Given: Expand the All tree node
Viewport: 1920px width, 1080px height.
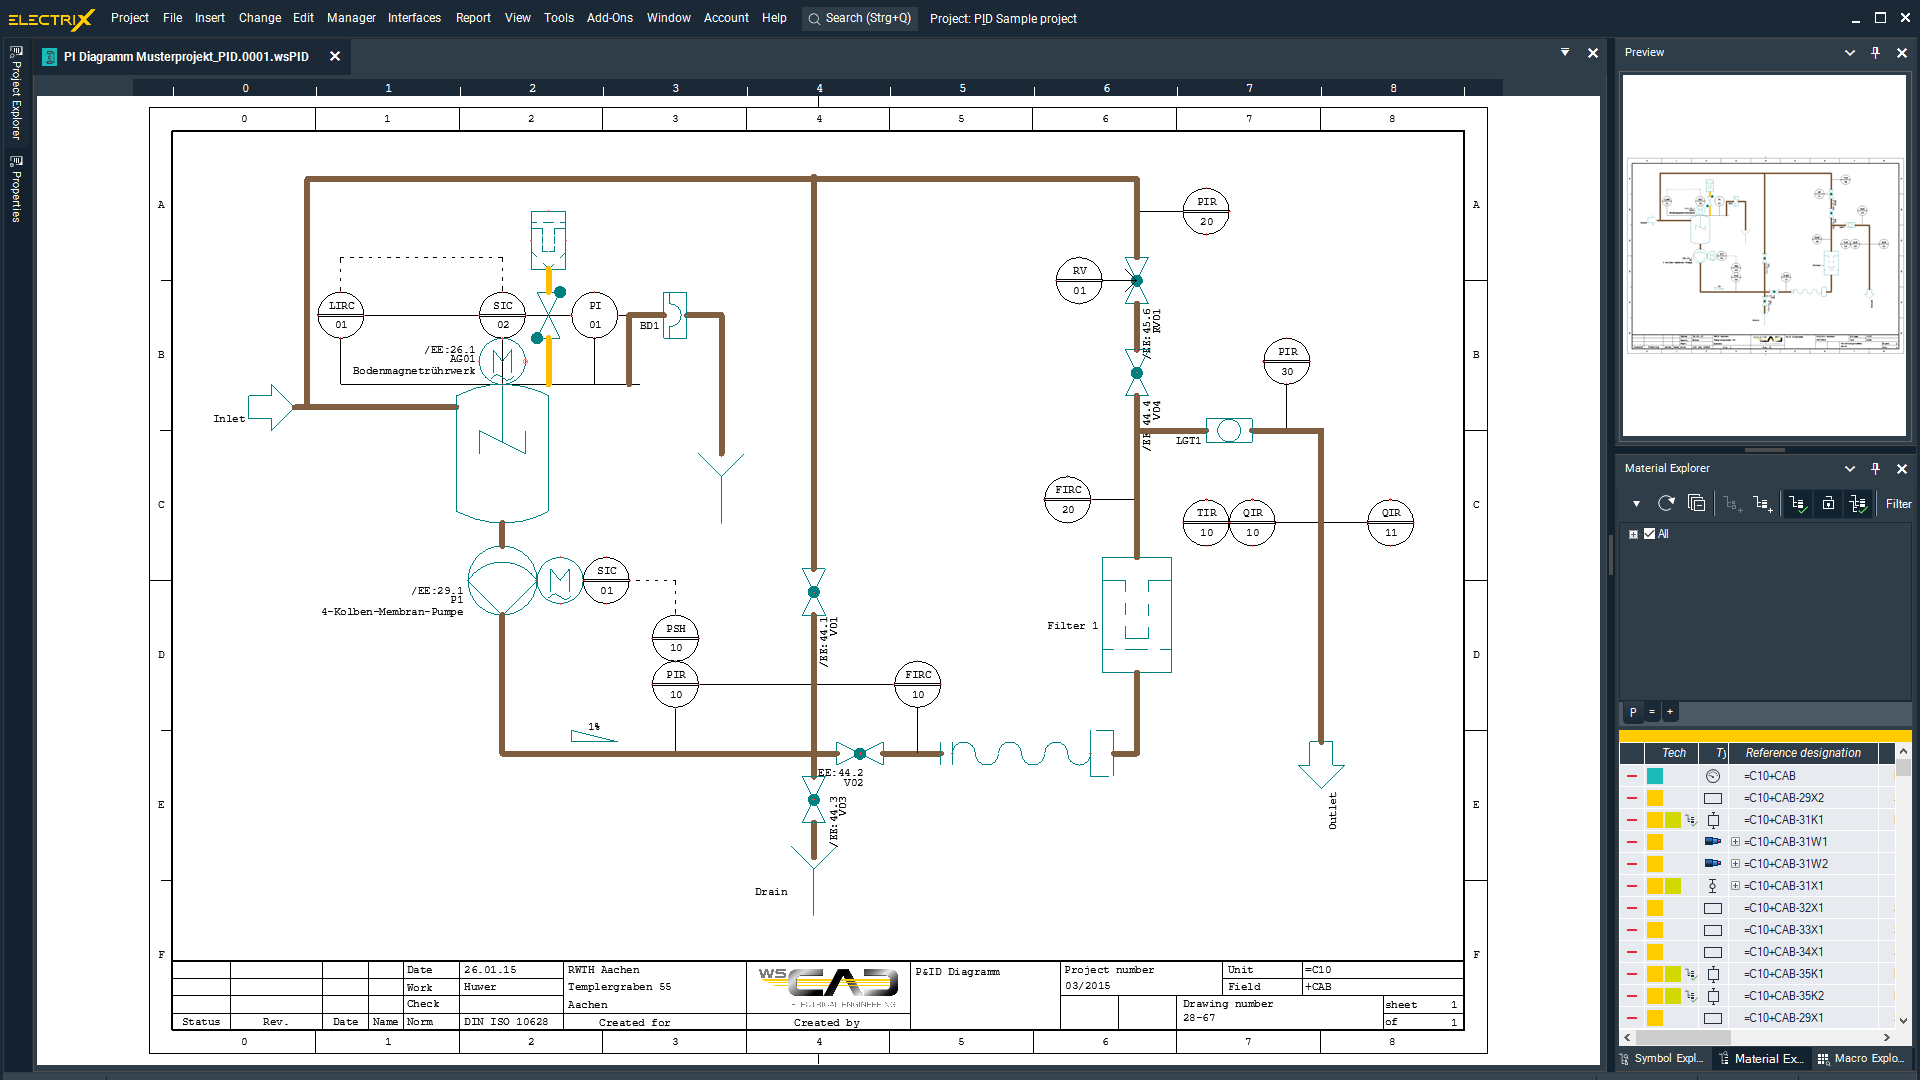Looking at the screenshot, I should pyautogui.click(x=1633, y=534).
